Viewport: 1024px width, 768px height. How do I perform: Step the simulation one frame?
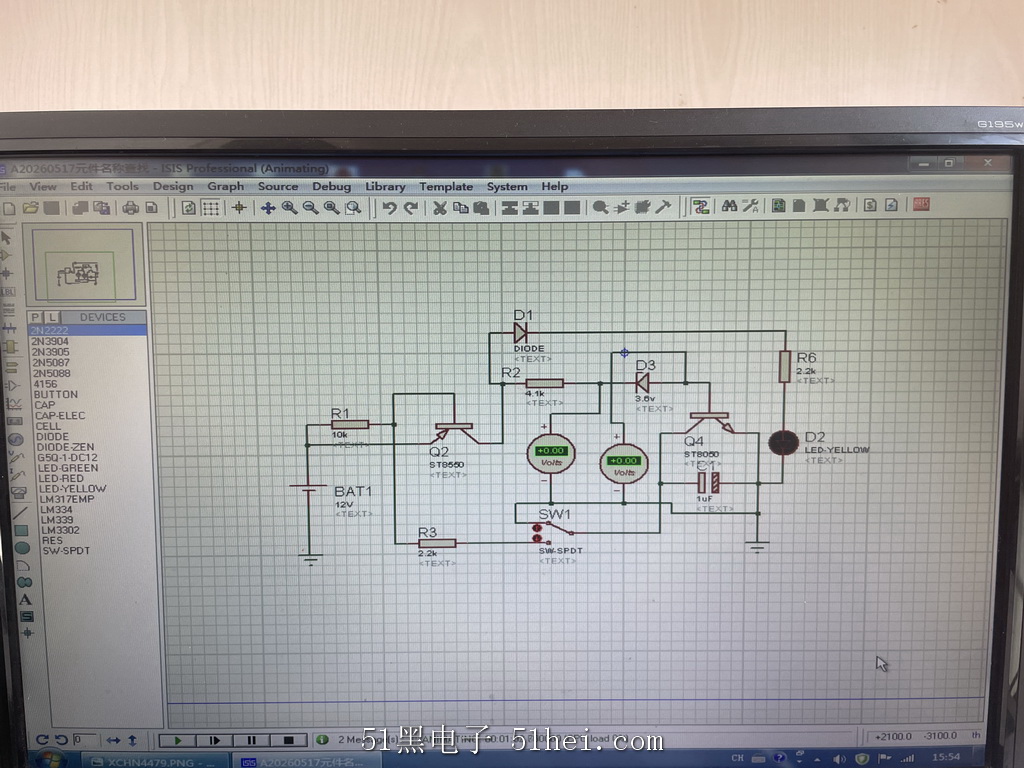[214, 740]
